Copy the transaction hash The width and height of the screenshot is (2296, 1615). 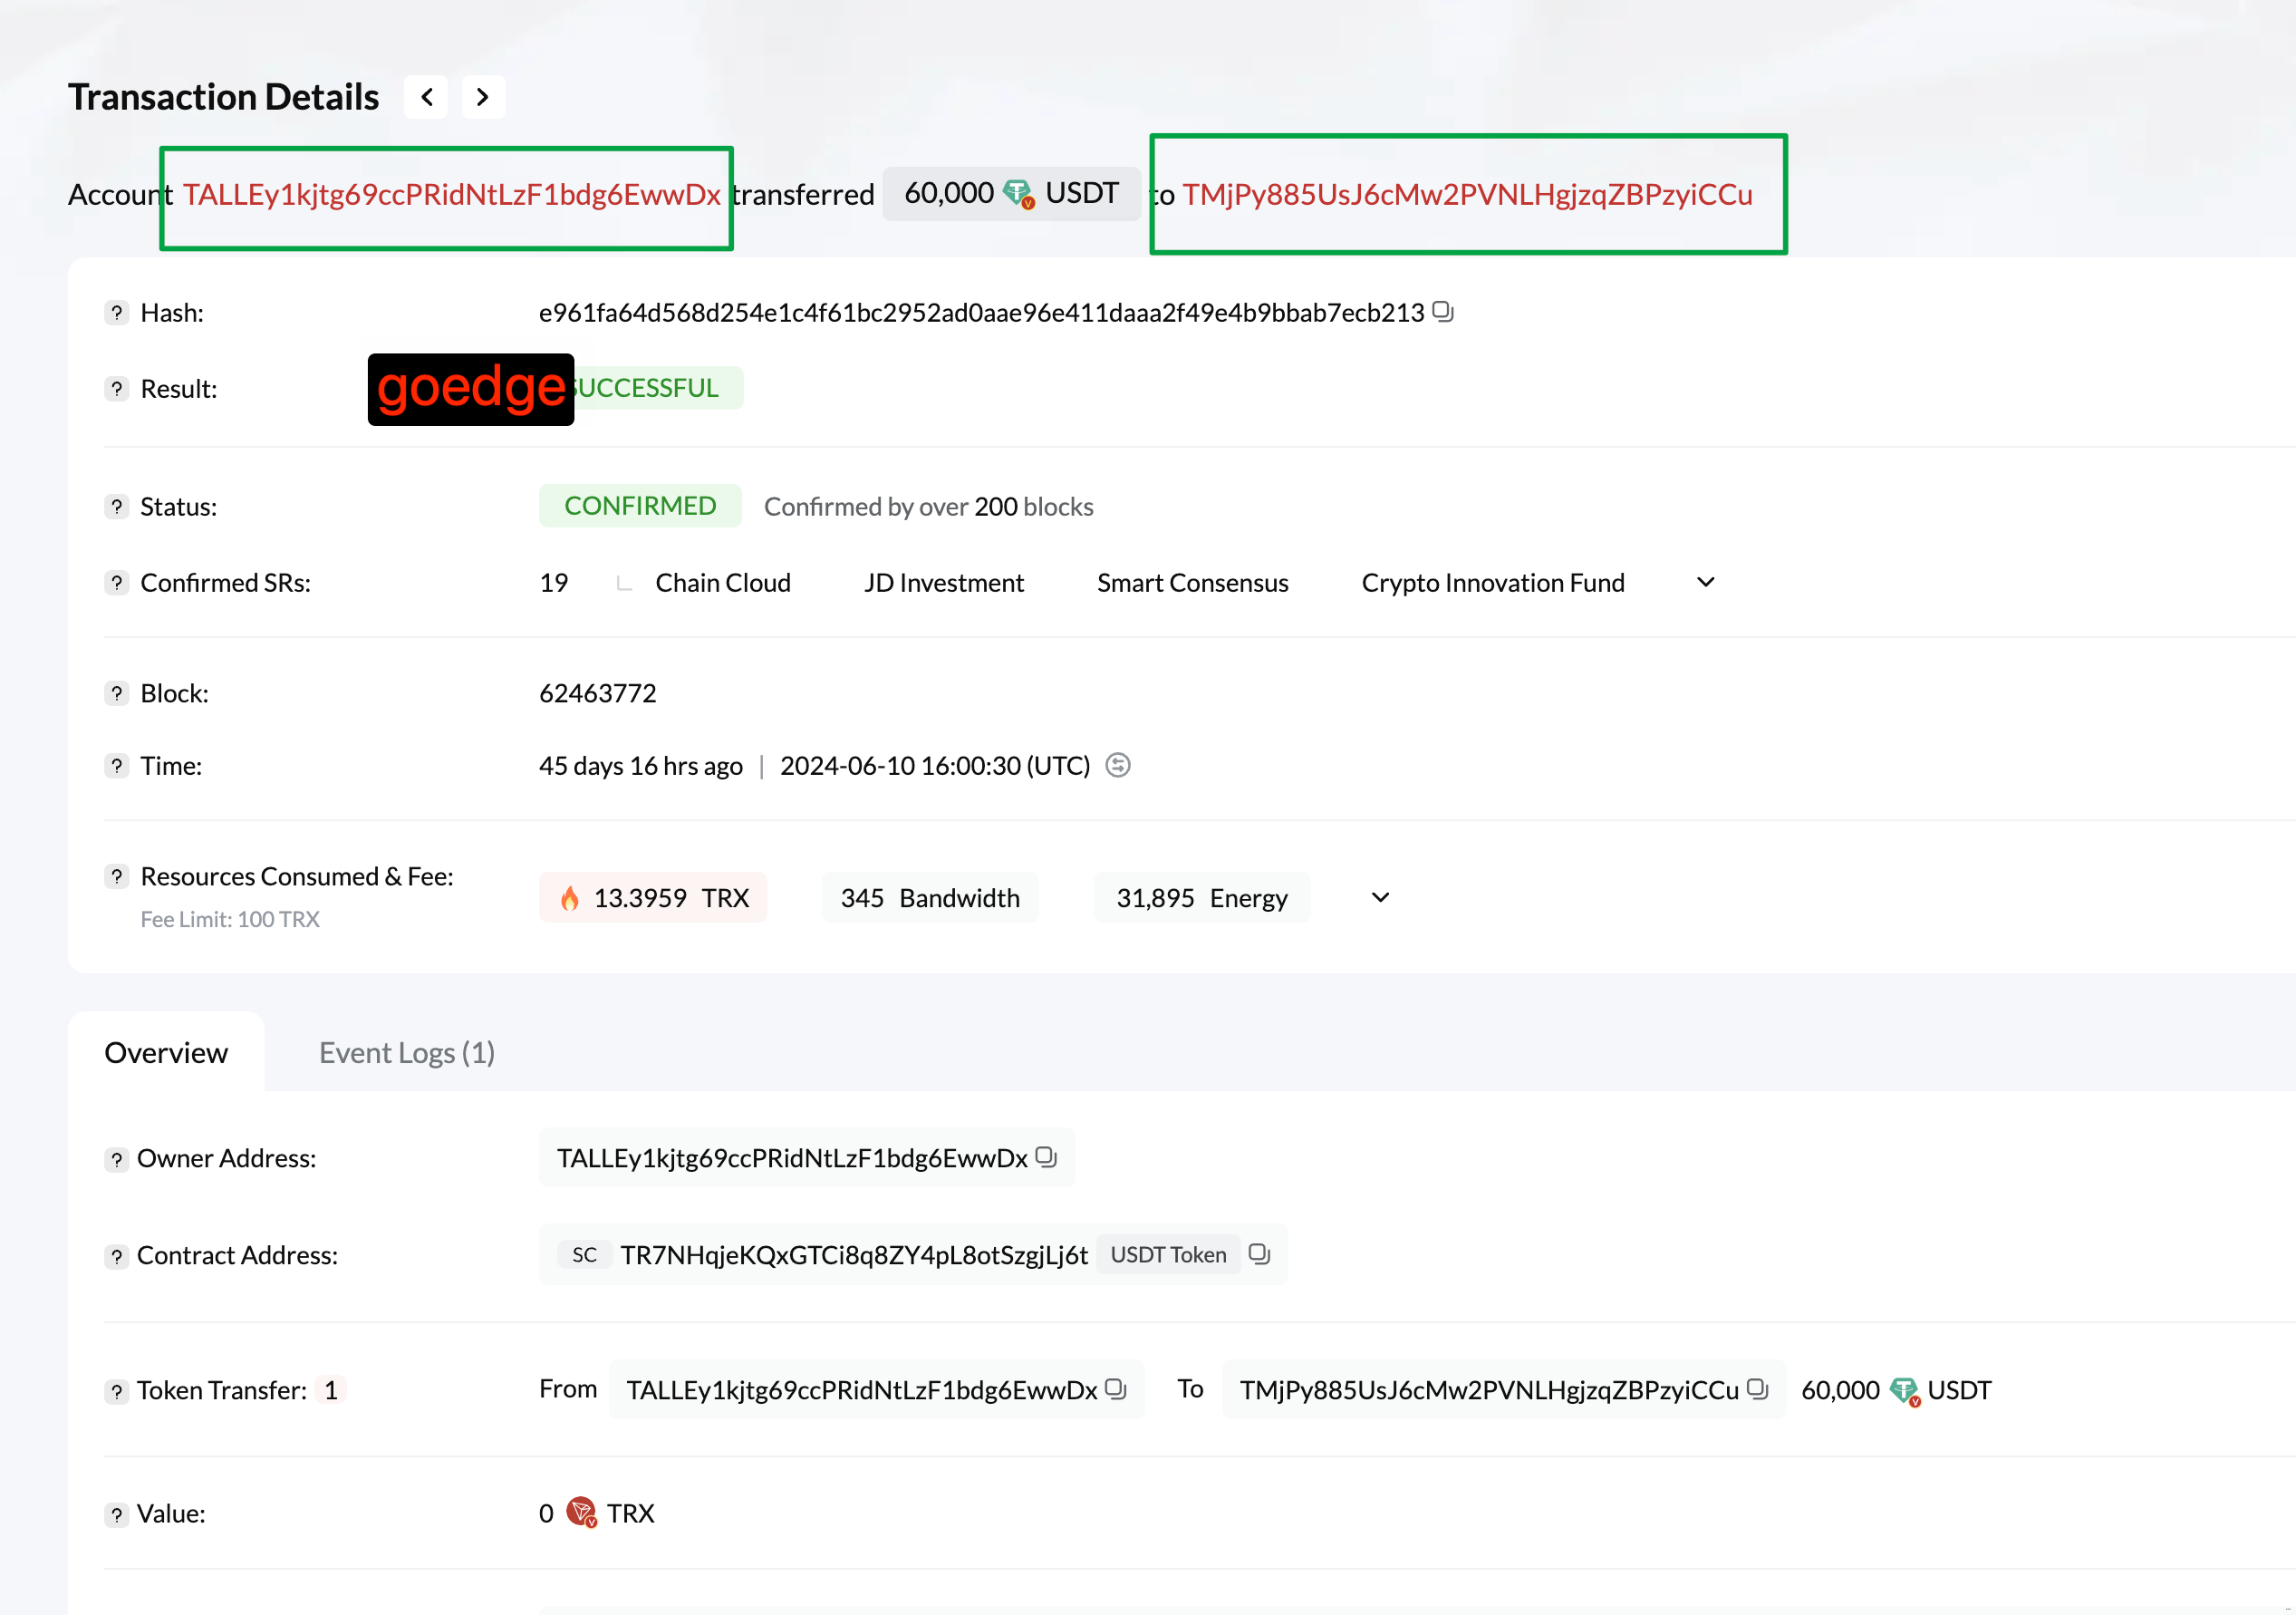[1442, 311]
